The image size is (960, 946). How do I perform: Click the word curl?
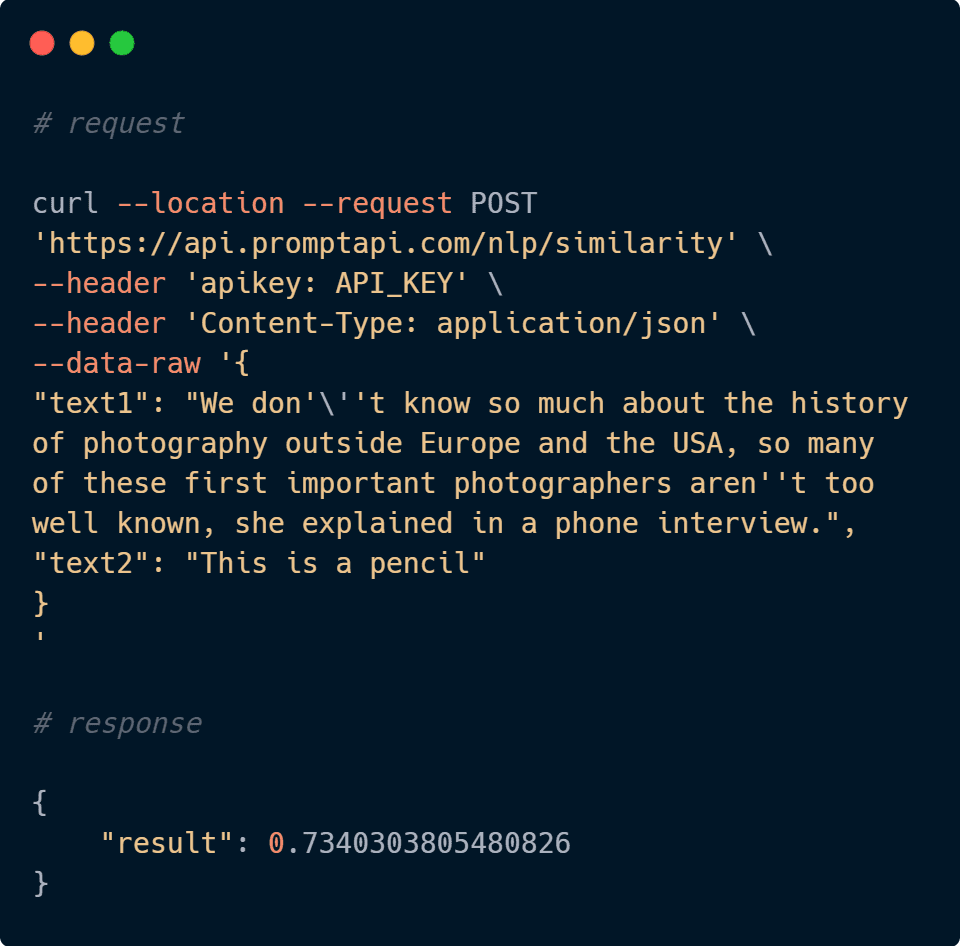[66, 203]
